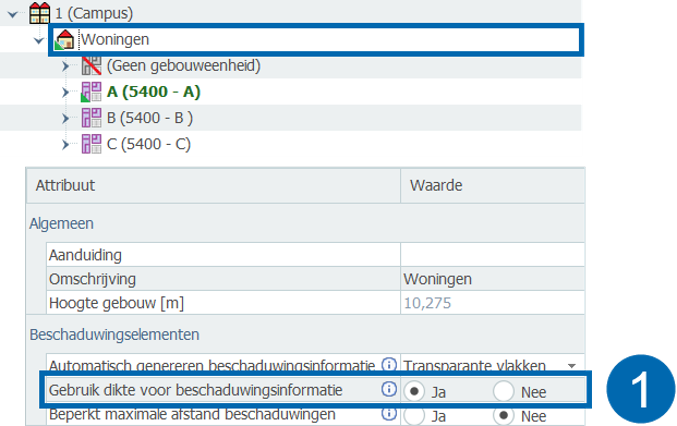Select Nee for Gebruik dikte voor beschaduwingsinformatie
677x426 pixels.
pyautogui.click(x=504, y=391)
